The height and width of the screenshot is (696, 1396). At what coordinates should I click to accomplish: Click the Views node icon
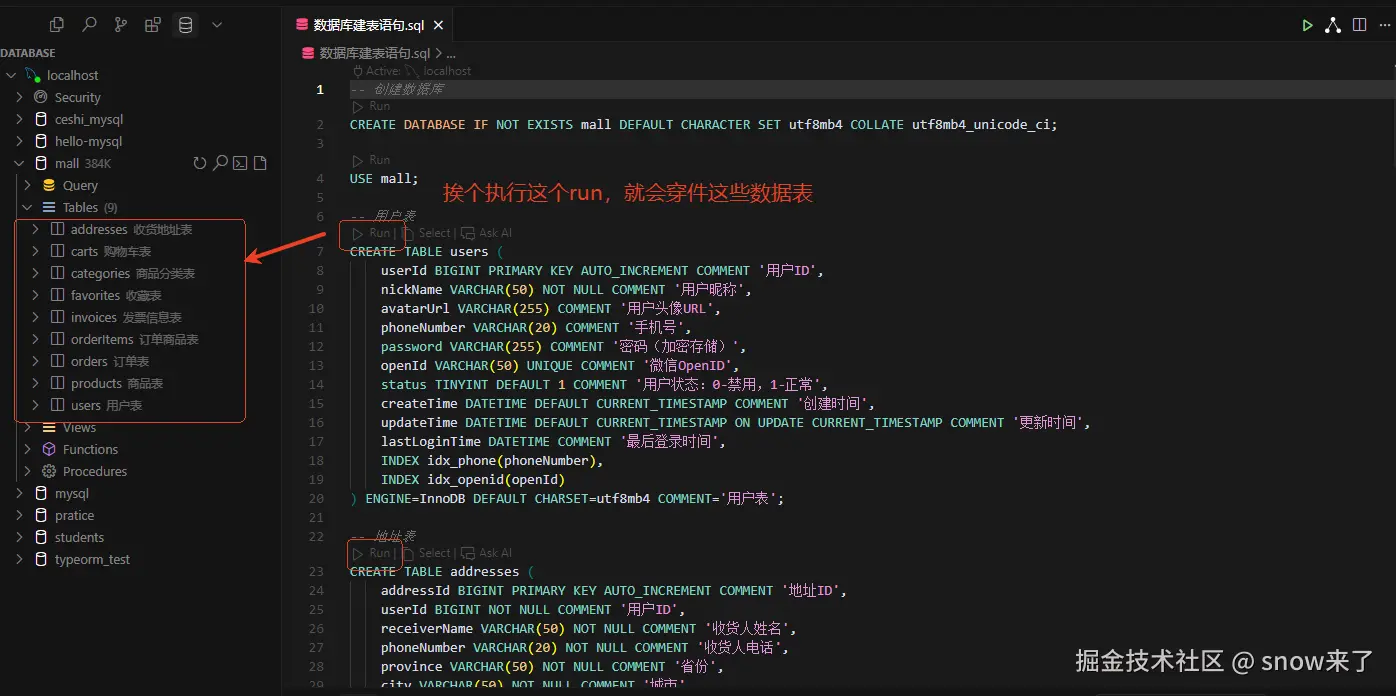point(49,427)
